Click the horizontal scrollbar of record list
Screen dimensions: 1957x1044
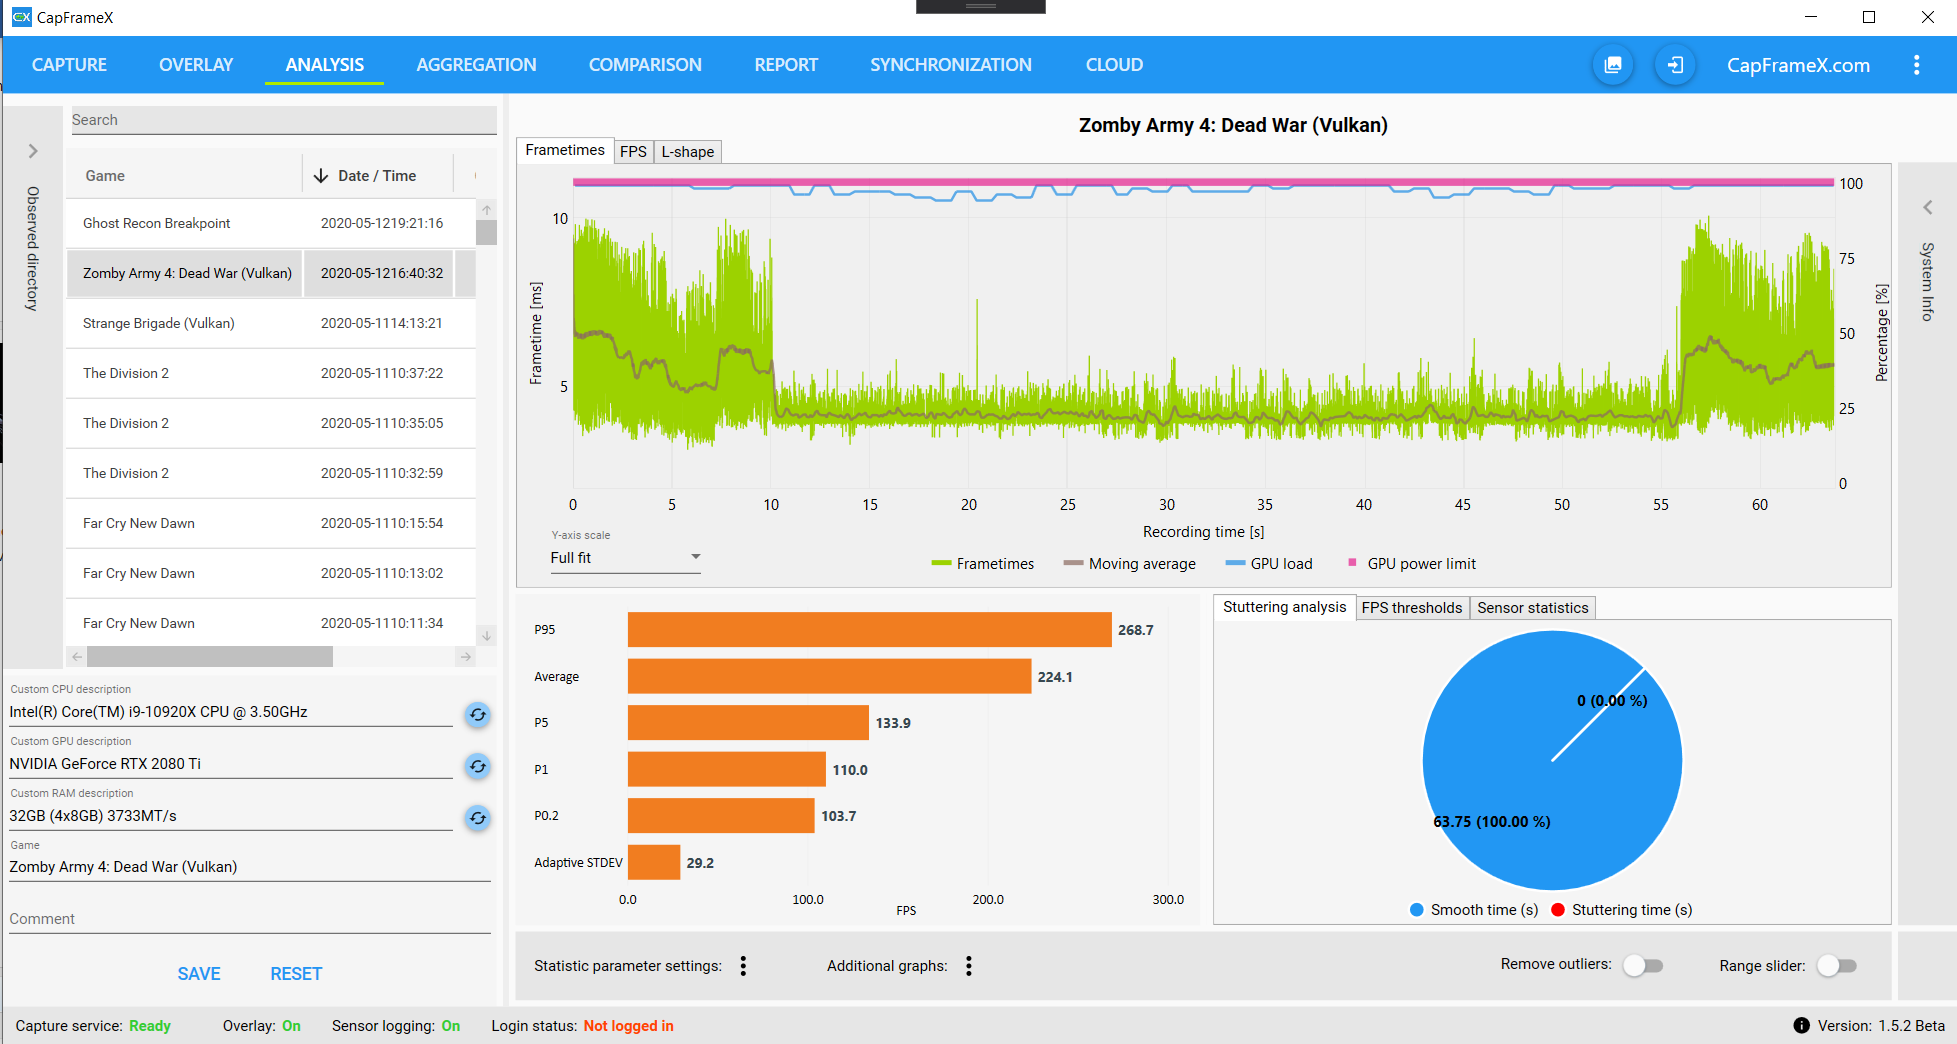pyautogui.click(x=210, y=657)
